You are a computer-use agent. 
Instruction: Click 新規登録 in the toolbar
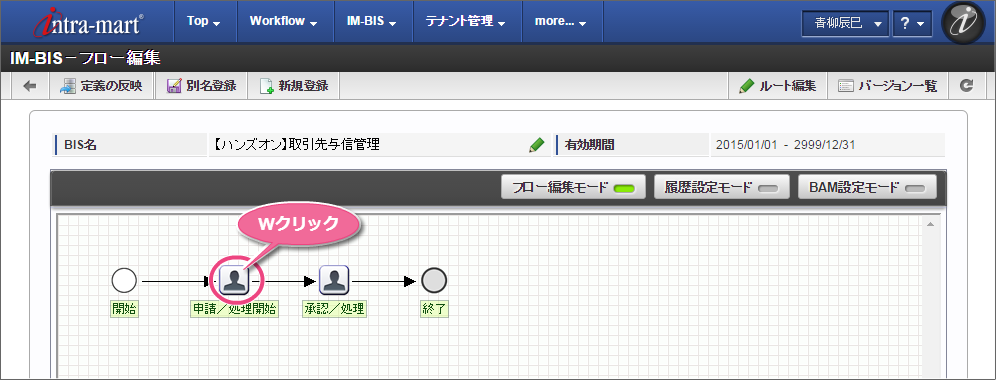pos(293,86)
